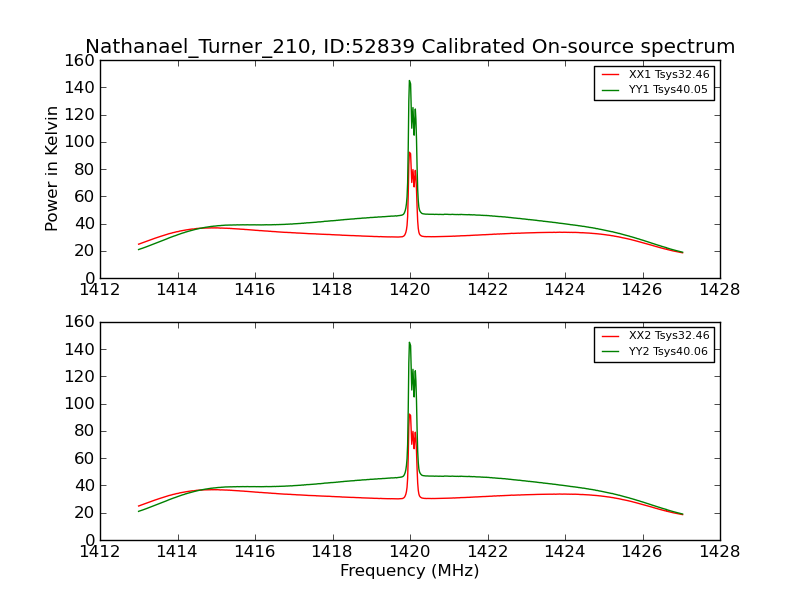
Task: Click the XX1 Tsys32.46 legend entry
Action: point(655,74)
